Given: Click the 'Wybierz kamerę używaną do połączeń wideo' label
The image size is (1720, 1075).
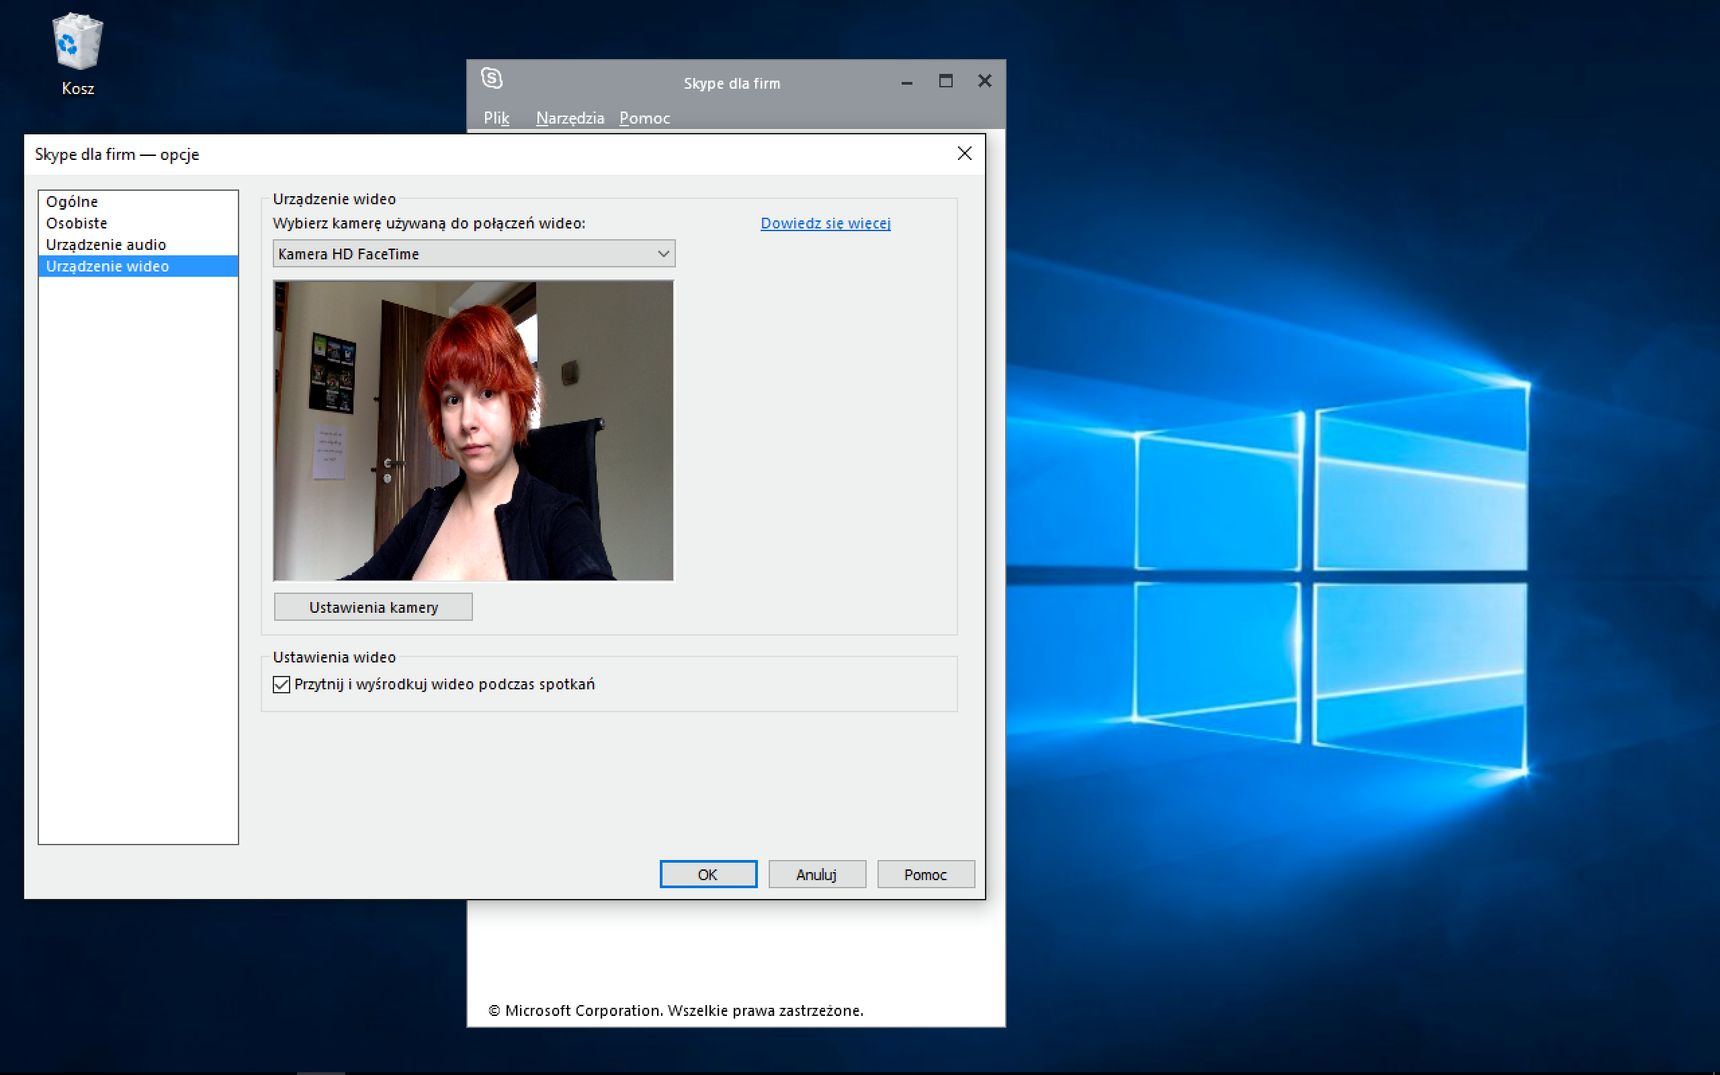Looking at the screenshot, I should pos(429,223).
